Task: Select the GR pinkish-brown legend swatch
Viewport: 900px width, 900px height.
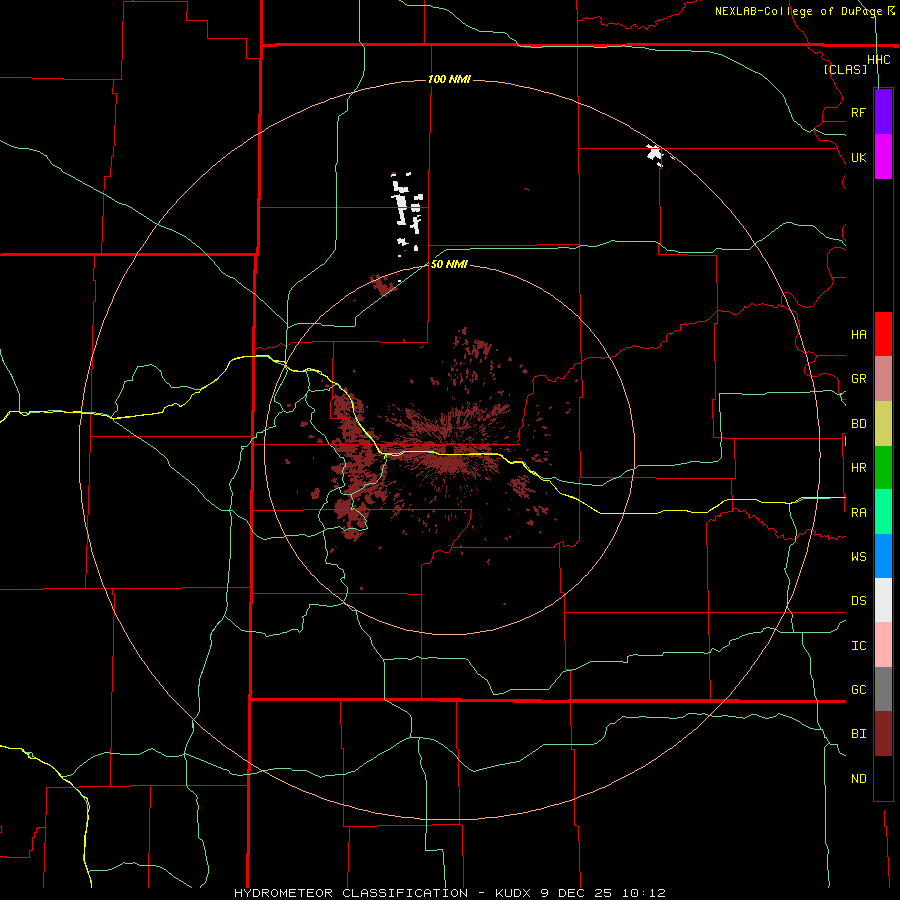Action: coord(883,379)
